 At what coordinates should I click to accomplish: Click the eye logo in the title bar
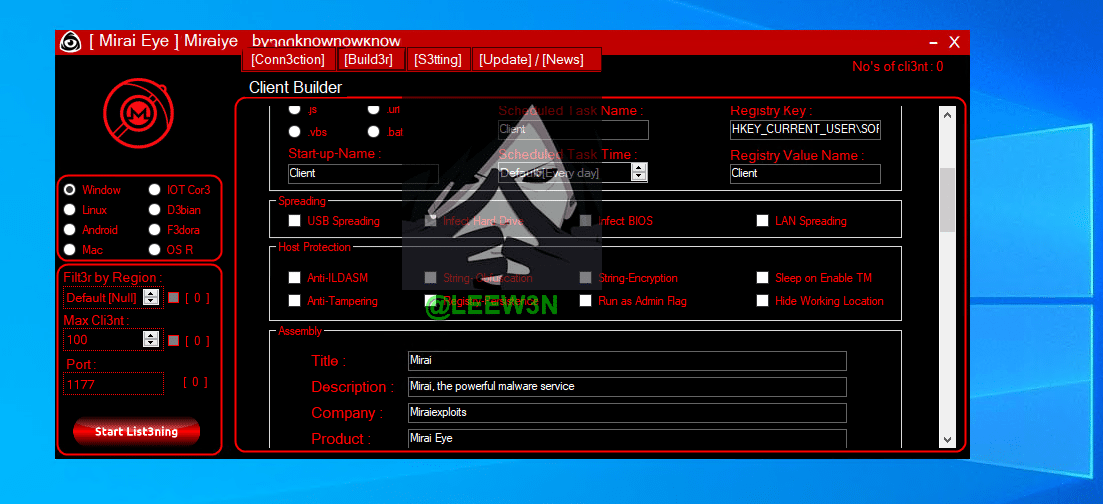70,41
